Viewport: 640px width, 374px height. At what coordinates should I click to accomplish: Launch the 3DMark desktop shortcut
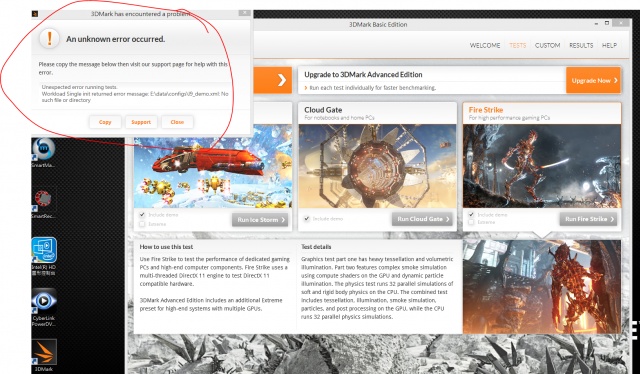[x=44, y=355]
